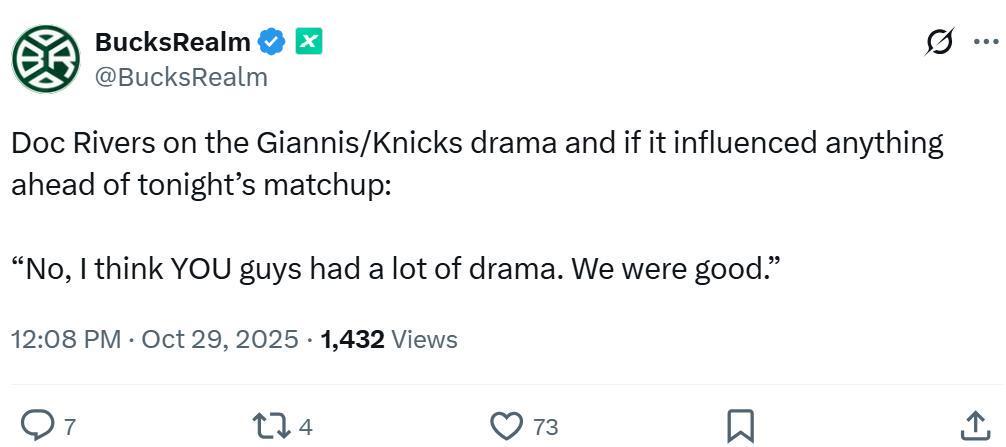Click the BucksRealm display name
Viewport: 1006px width, 447px height.
tap(172, 42)
